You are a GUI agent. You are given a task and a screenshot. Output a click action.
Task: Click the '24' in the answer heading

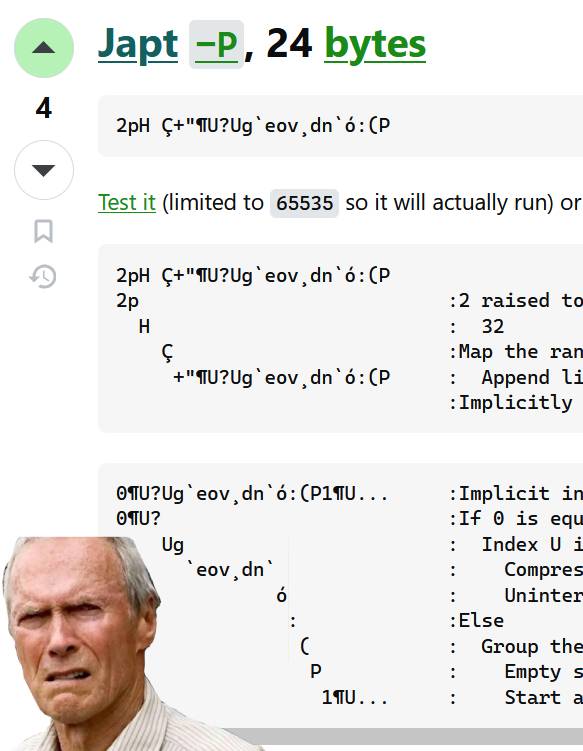click(x=289, y=44)
